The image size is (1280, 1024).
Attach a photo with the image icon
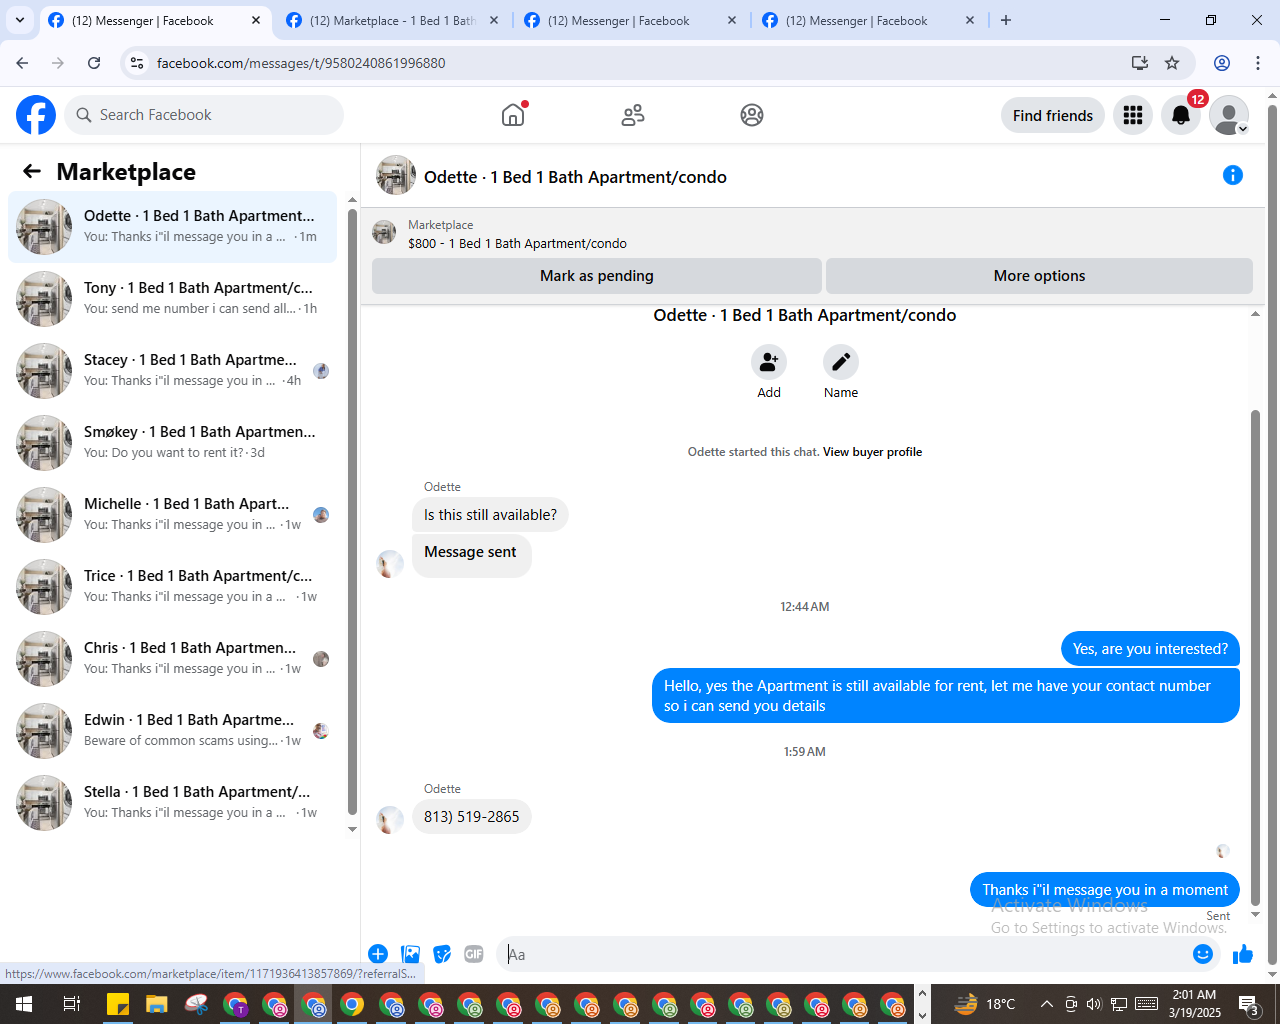[x=410, y=954]
